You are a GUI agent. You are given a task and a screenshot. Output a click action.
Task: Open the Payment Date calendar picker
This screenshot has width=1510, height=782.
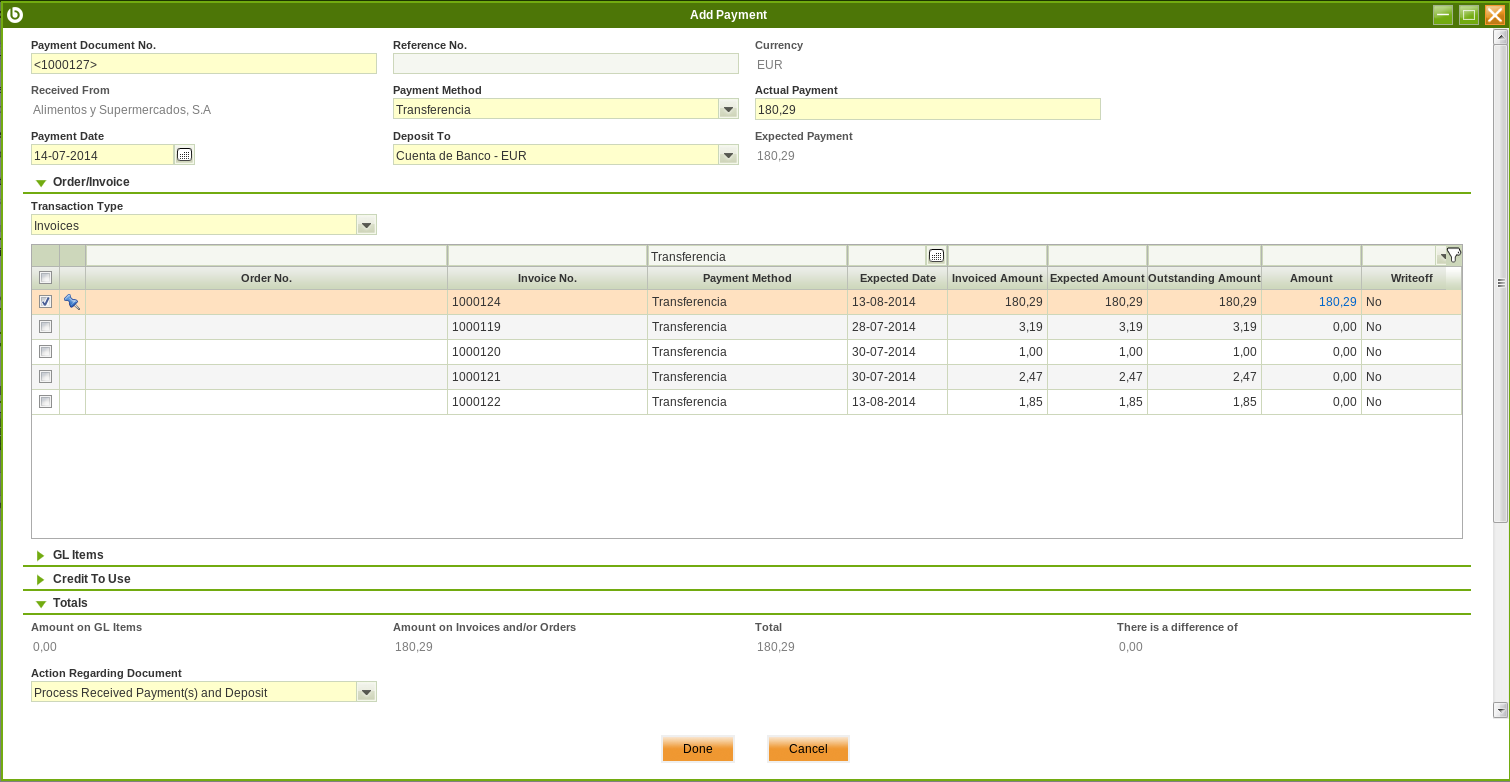pos(184,155)
